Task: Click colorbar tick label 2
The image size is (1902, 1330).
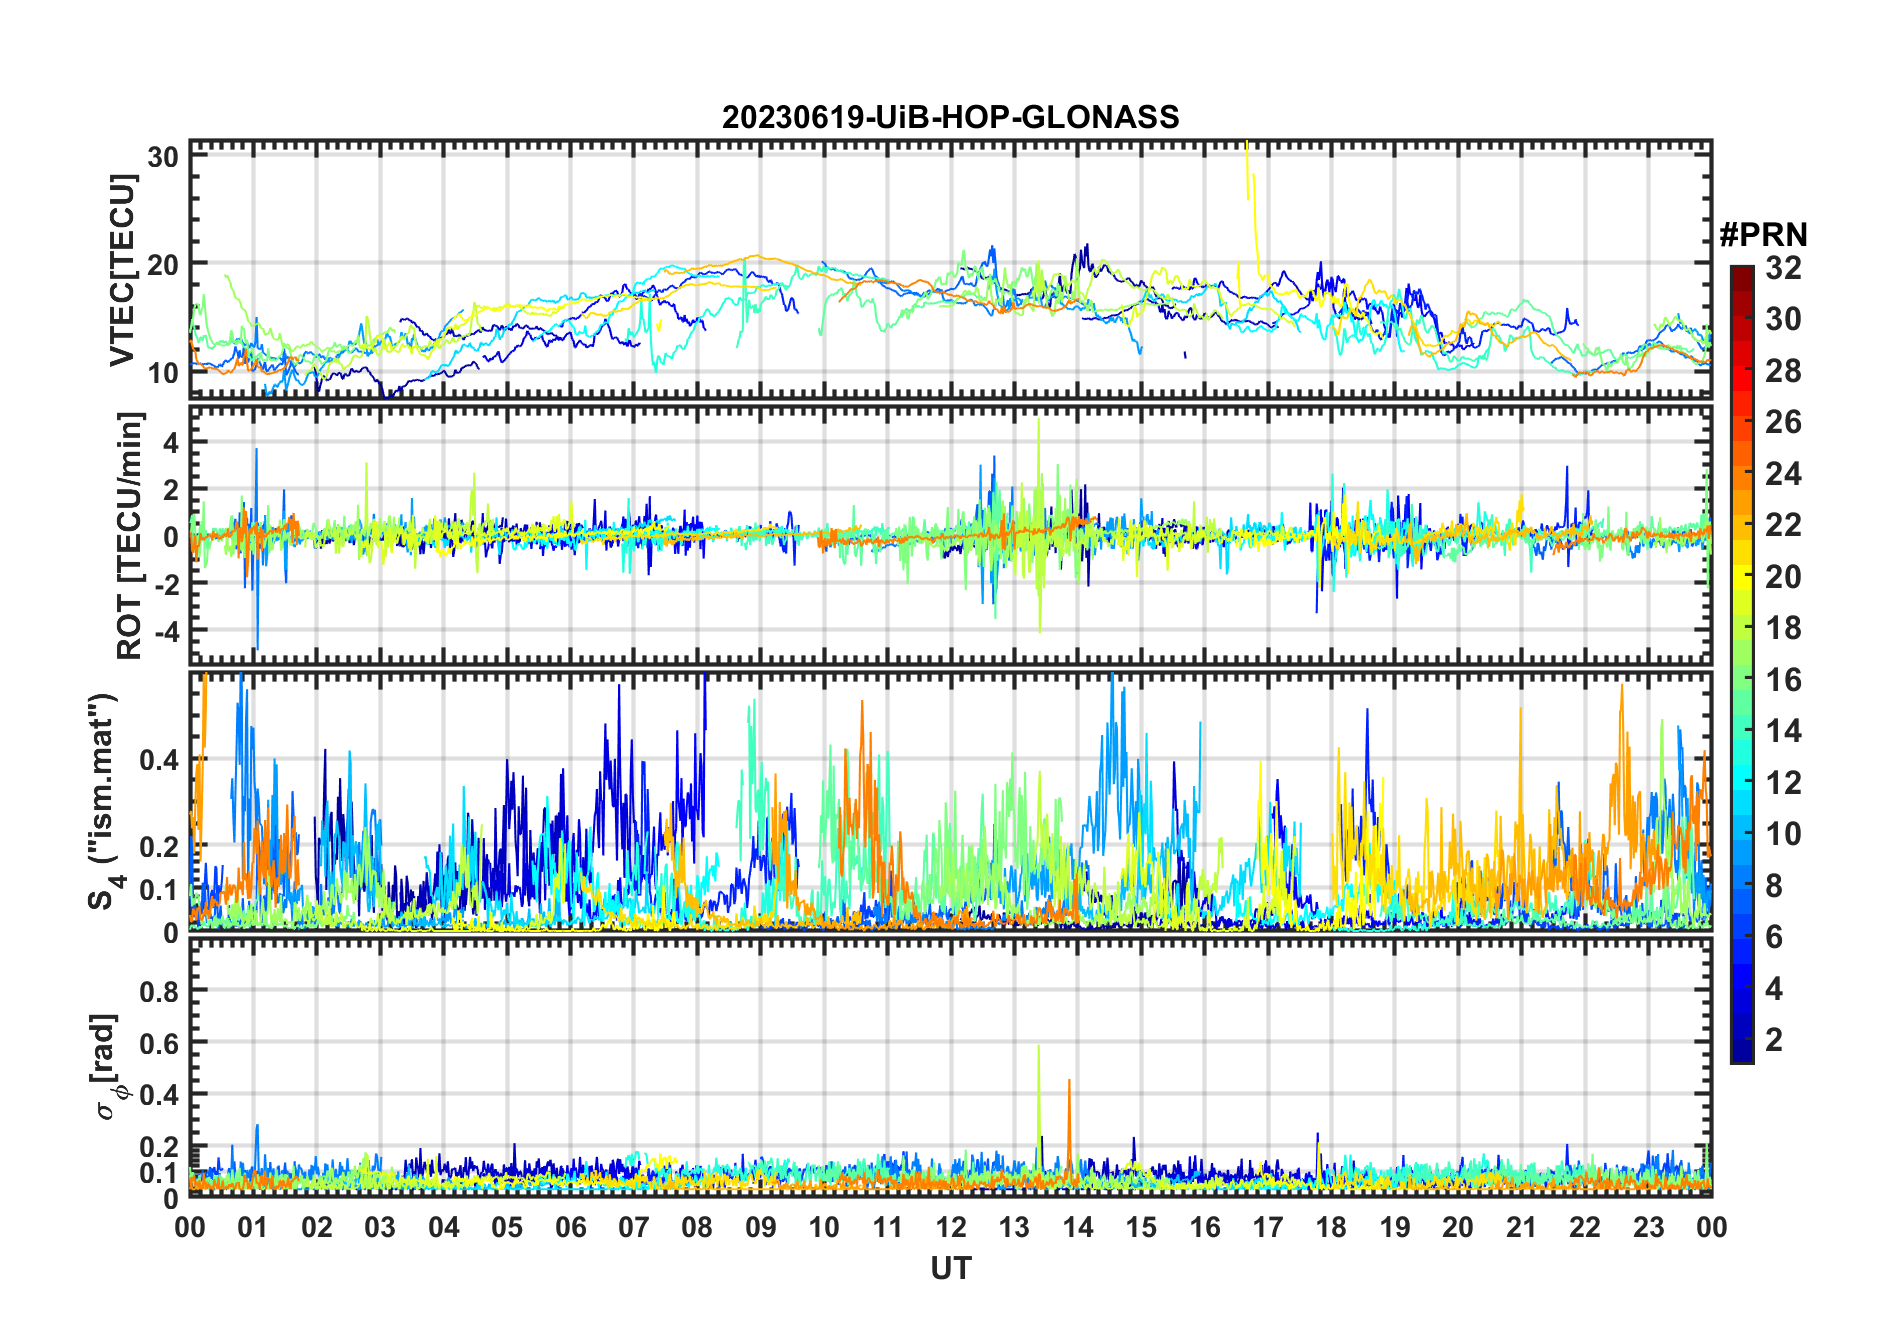Action: point(1774,1040)
